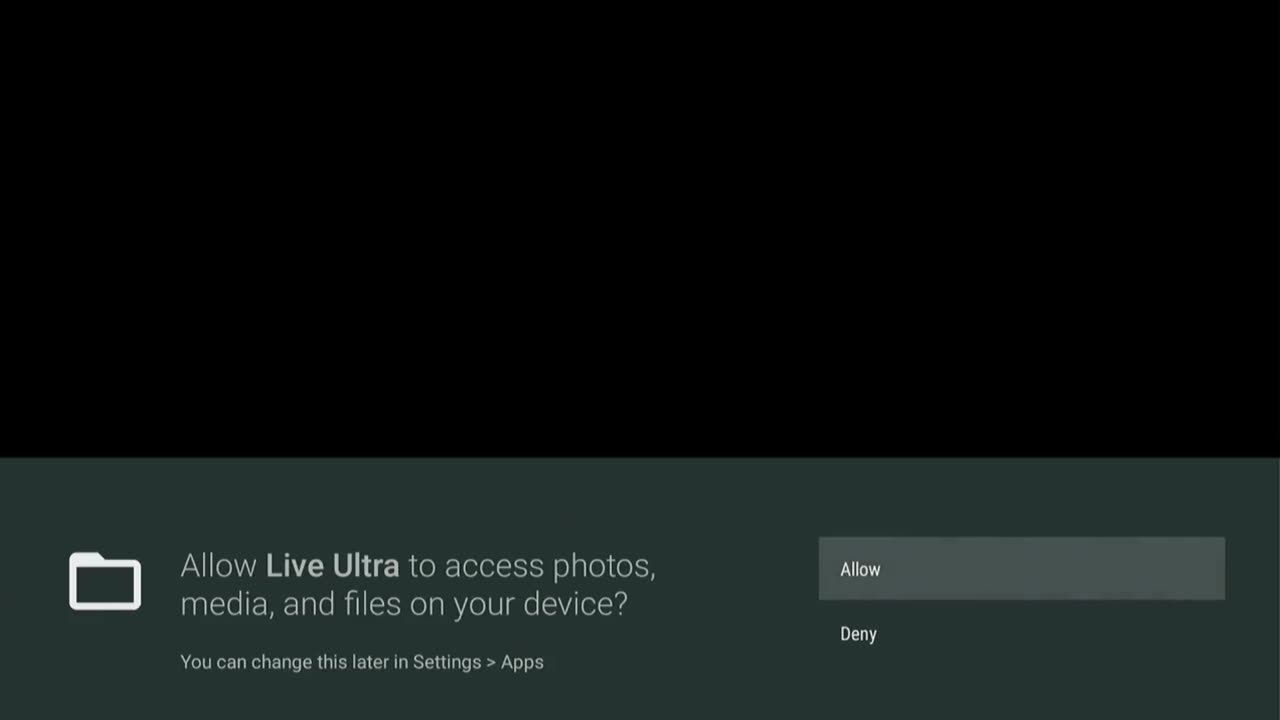The width and height of the screenshot is (1280, 720).
Task: Click the Deny menu entry below Allow
Action: (x=1021, y=634)
